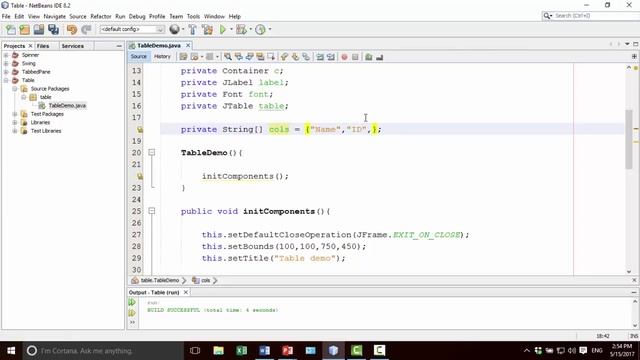Screen dimensions: 640x360
Task: Click the Shift Line Right icon
Action: pyautogui.click(x=331, y=57)
